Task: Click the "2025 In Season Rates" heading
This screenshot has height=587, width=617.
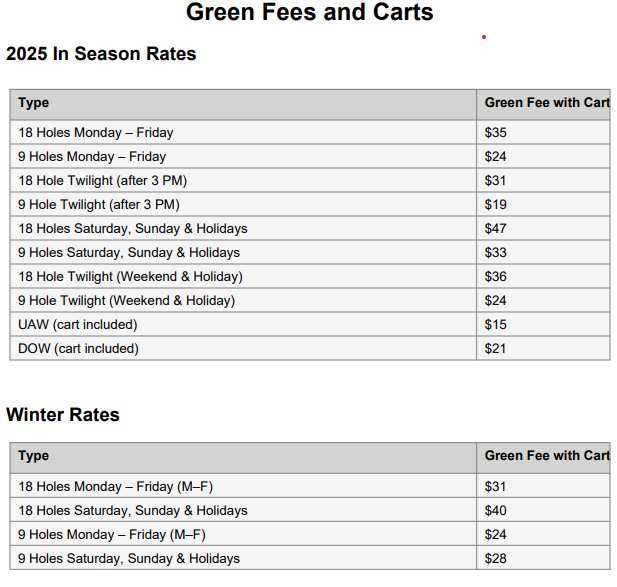Action: point(101,54)
